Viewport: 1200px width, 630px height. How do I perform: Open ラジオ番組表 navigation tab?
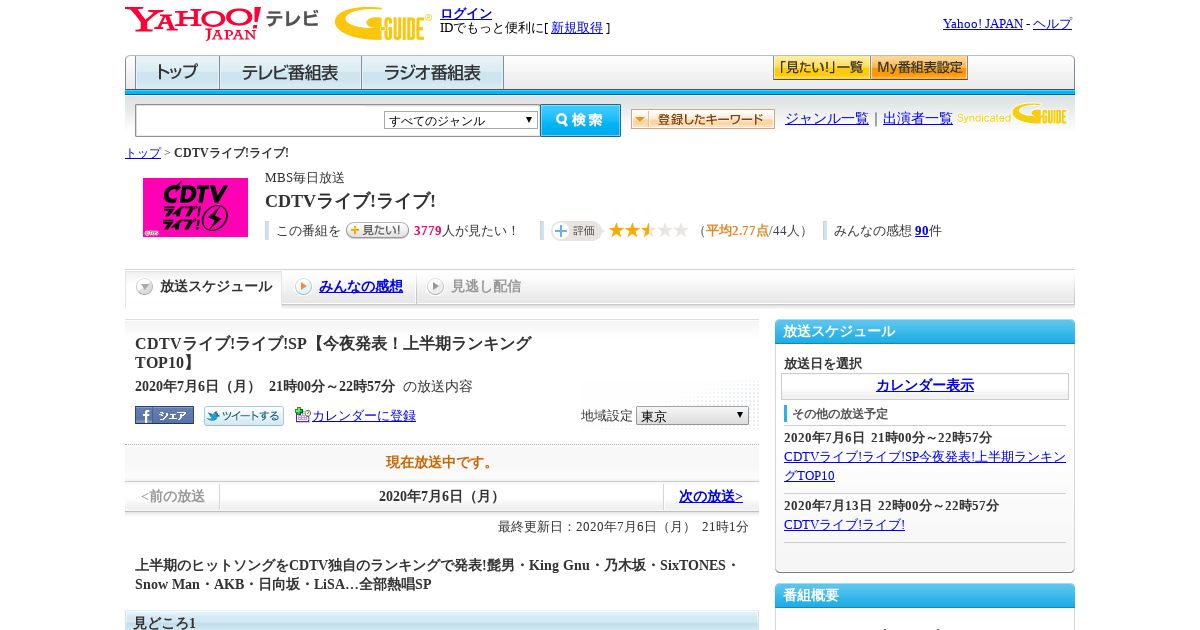432,73
